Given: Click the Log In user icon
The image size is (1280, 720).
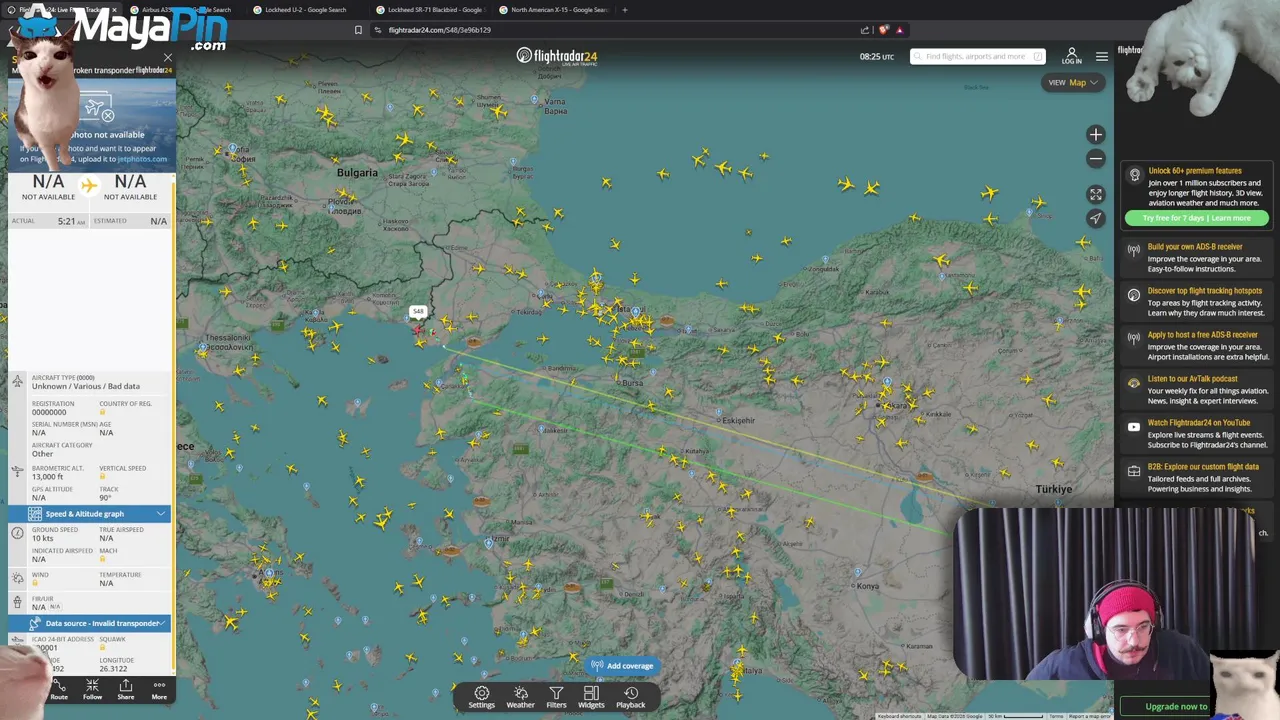Looking at the screenshot, I should click(x=1071, y=56).
